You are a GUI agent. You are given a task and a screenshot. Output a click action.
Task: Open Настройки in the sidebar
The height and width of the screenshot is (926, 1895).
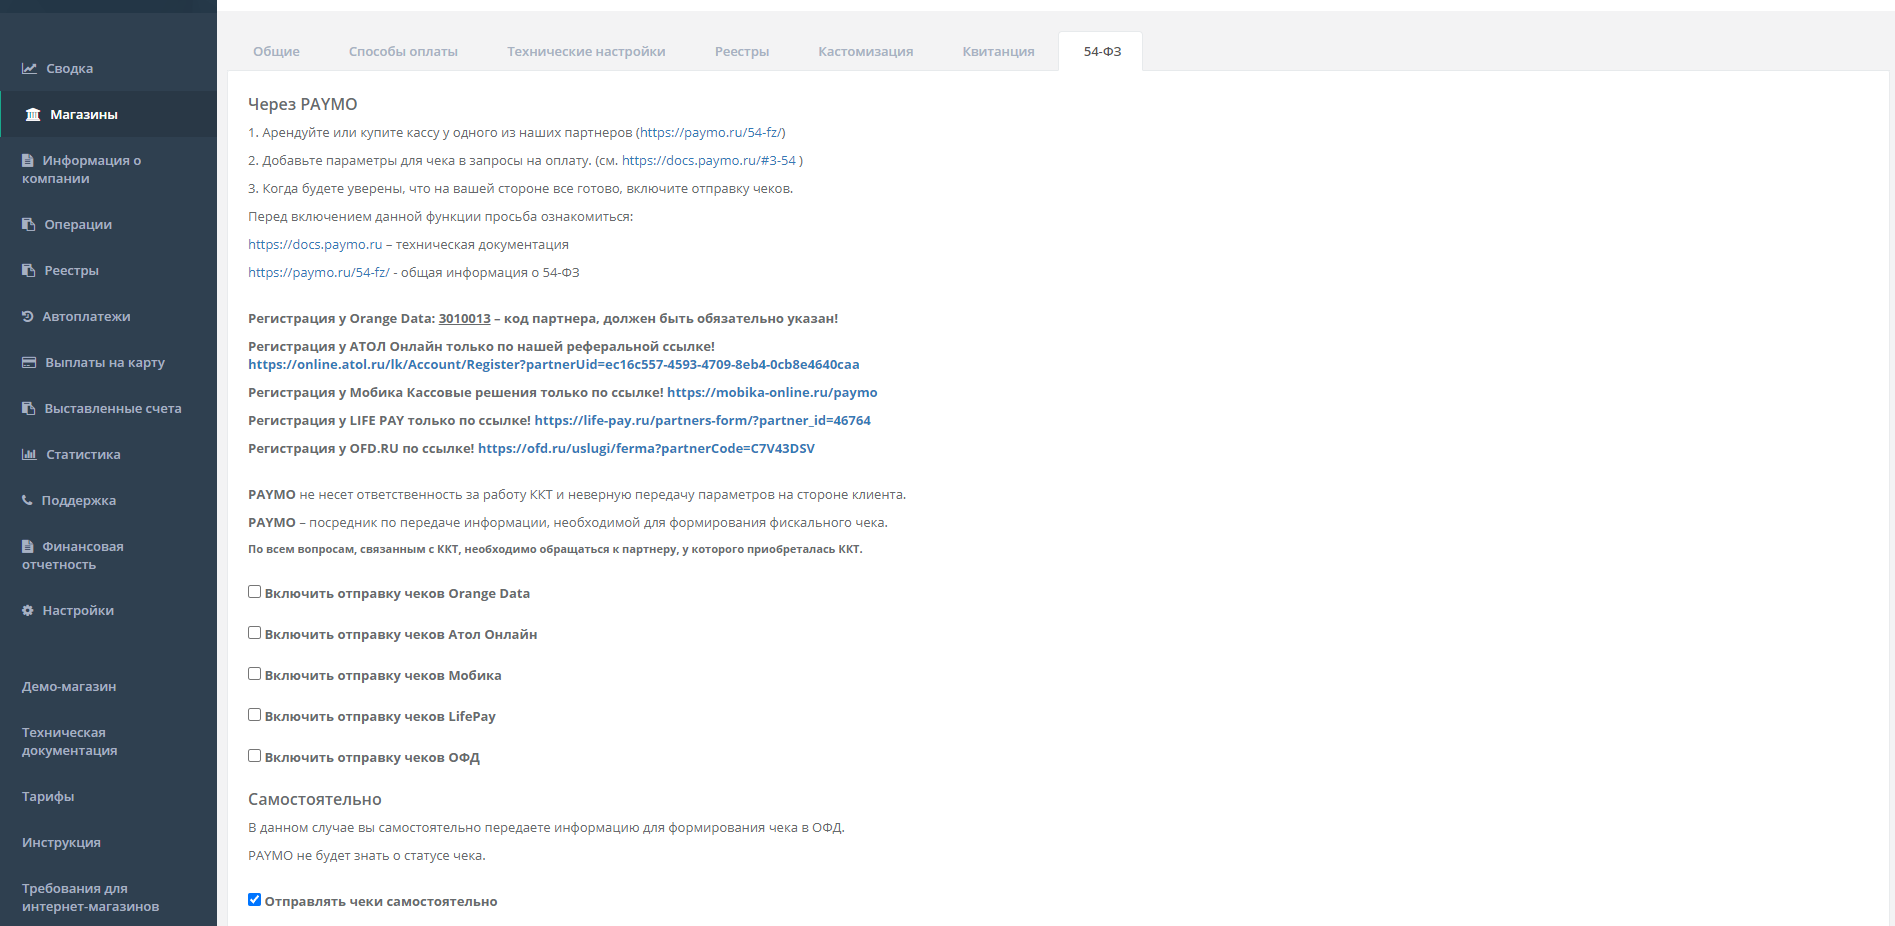(108, 611)
